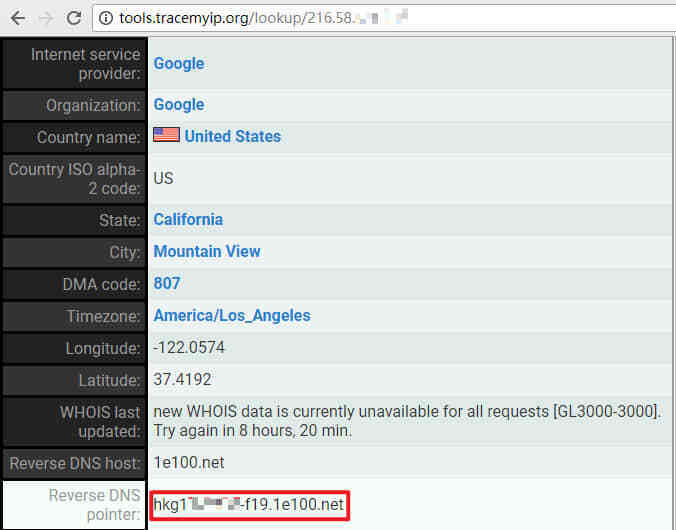This screenshot has height=530, width=676.
Task: Click the WHOIS data unavailable message
Action: (407, 421)
